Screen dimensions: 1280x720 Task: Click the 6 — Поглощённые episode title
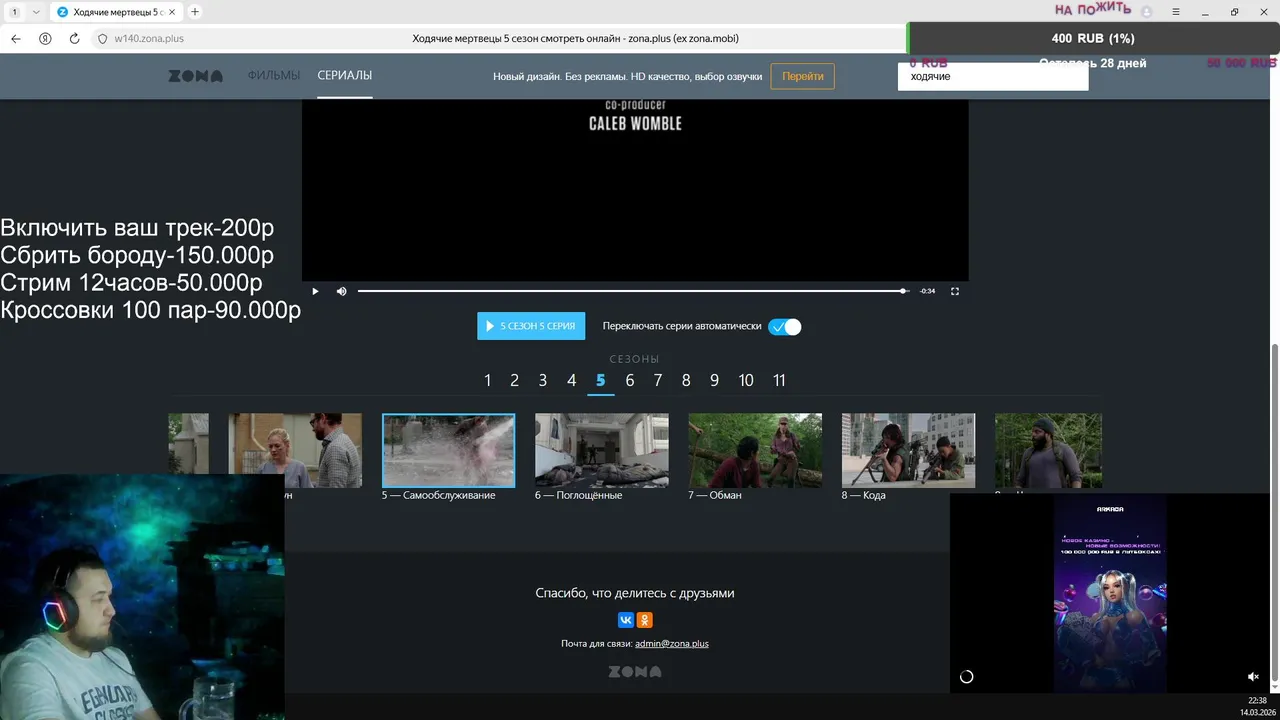[x=579, y=495]
